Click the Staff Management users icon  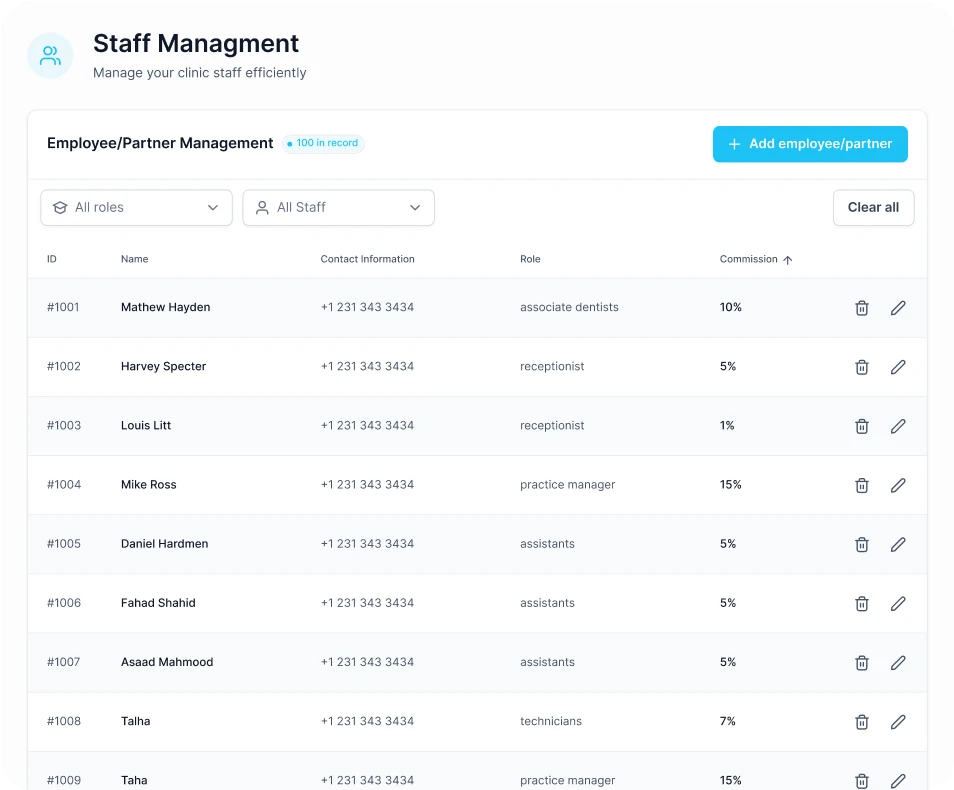50,56
